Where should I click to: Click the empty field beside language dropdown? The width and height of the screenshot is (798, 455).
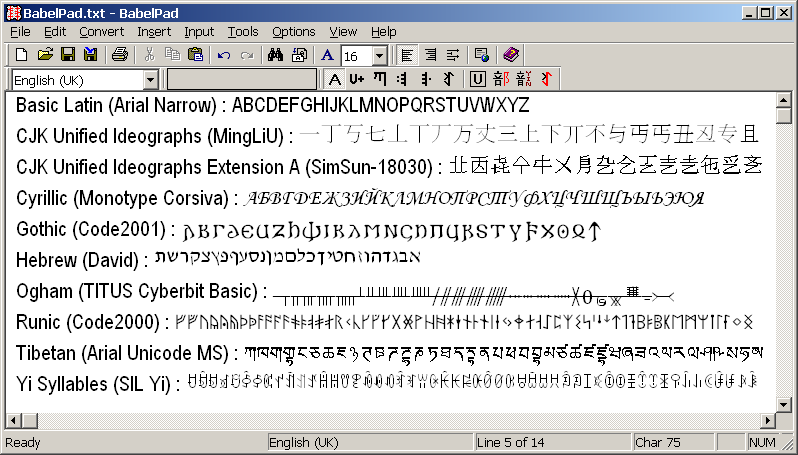(x=242, y=80)
